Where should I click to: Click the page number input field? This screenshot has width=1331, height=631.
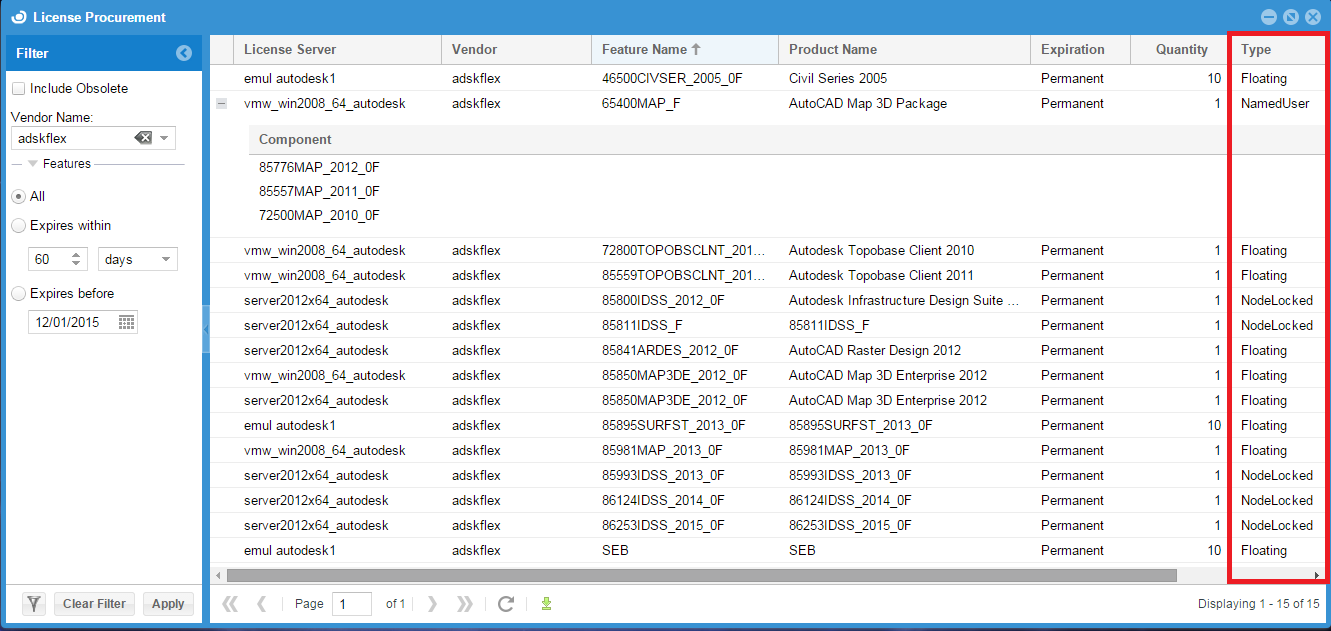point(351,603)
